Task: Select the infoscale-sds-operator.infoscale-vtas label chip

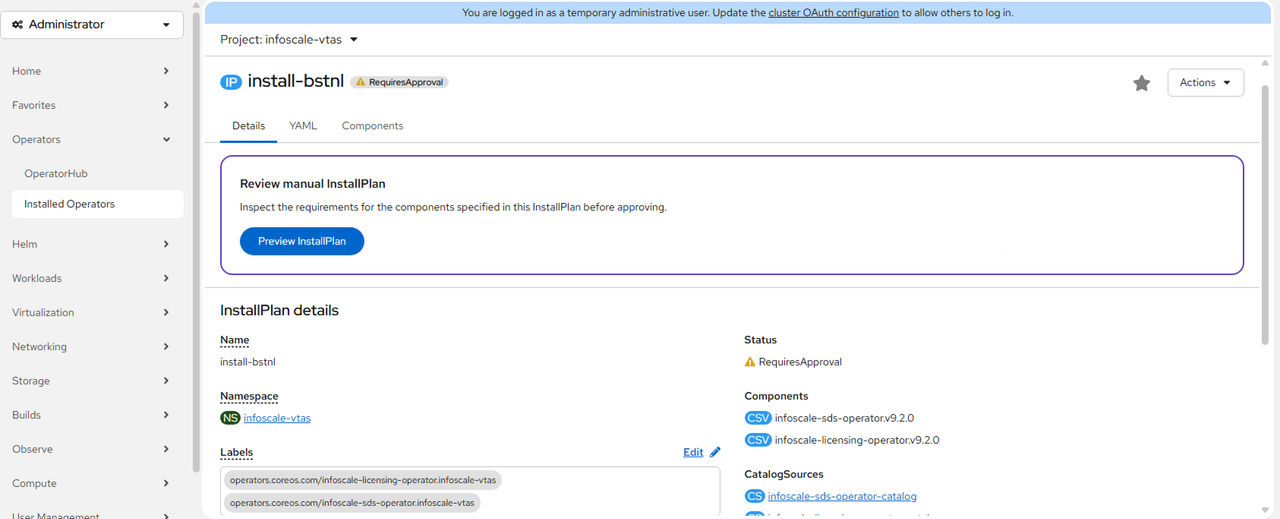Action: tap(352, 502)
